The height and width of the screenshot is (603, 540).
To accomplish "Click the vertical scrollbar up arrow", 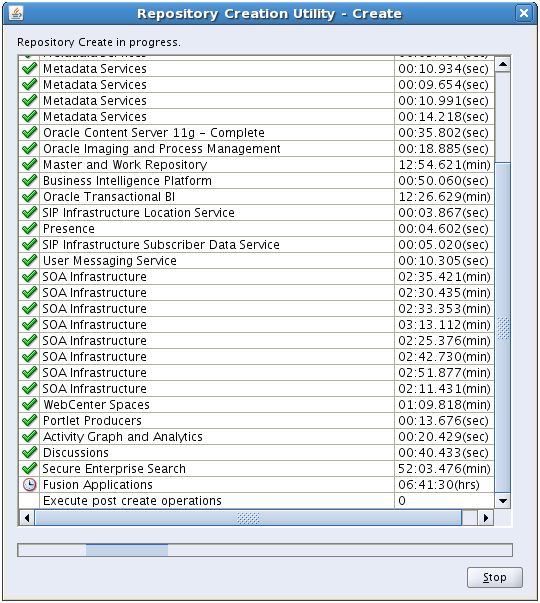I will coord(503,64).
